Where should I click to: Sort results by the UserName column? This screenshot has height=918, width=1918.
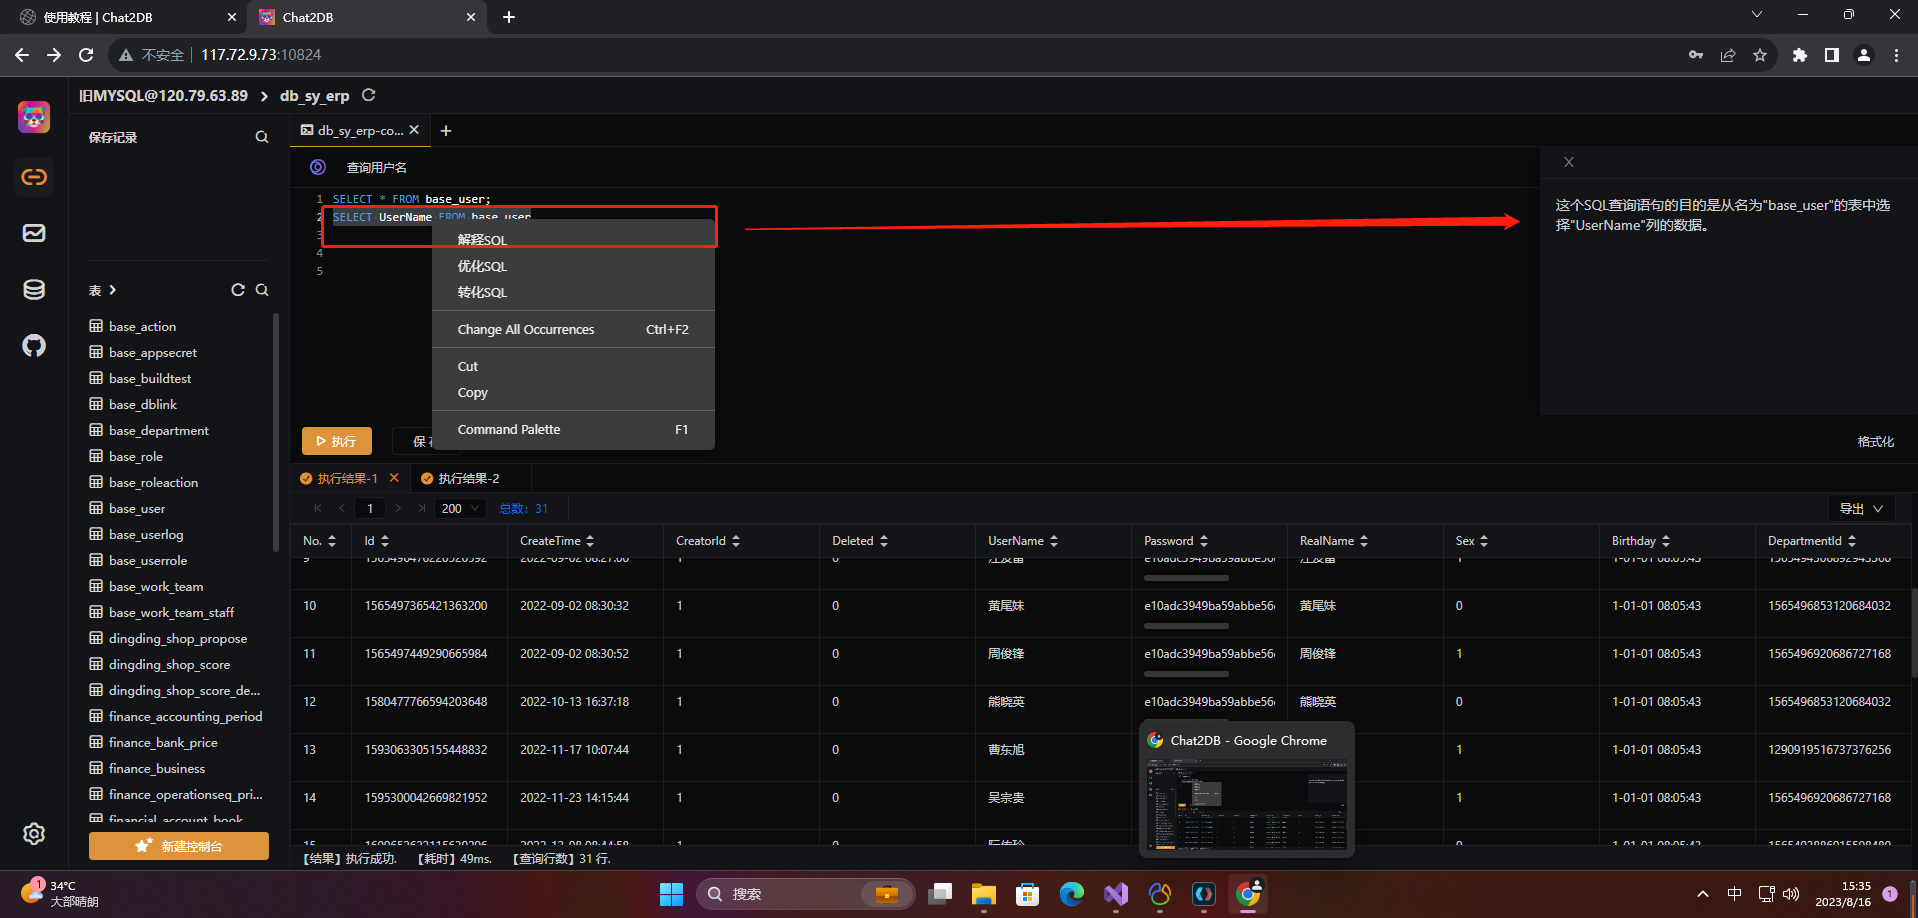pyautogui.click(x=1054, y=541)
